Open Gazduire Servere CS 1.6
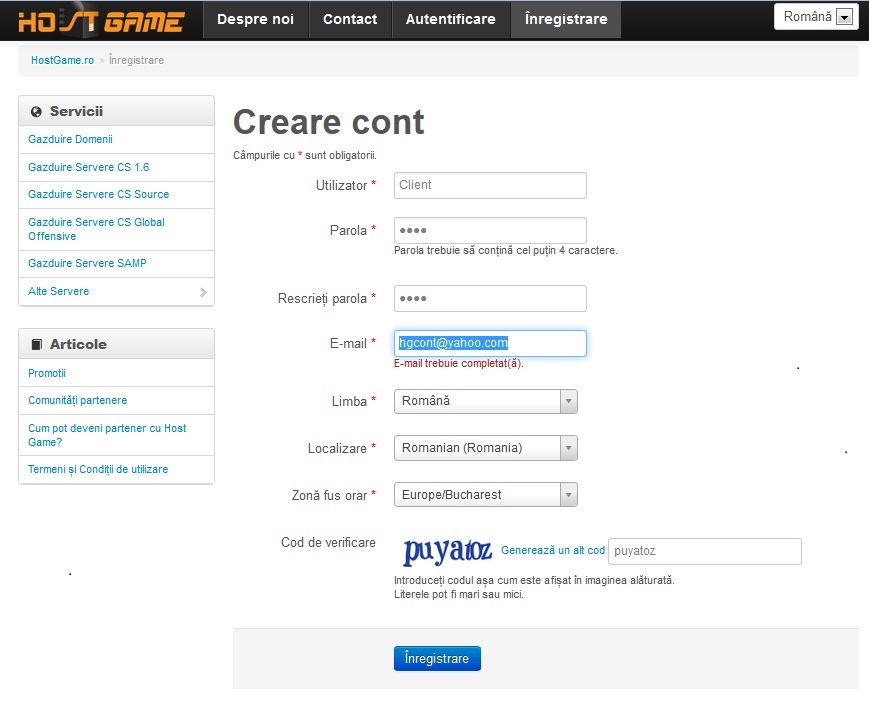The image size is (869, 701). click(89, 167)
